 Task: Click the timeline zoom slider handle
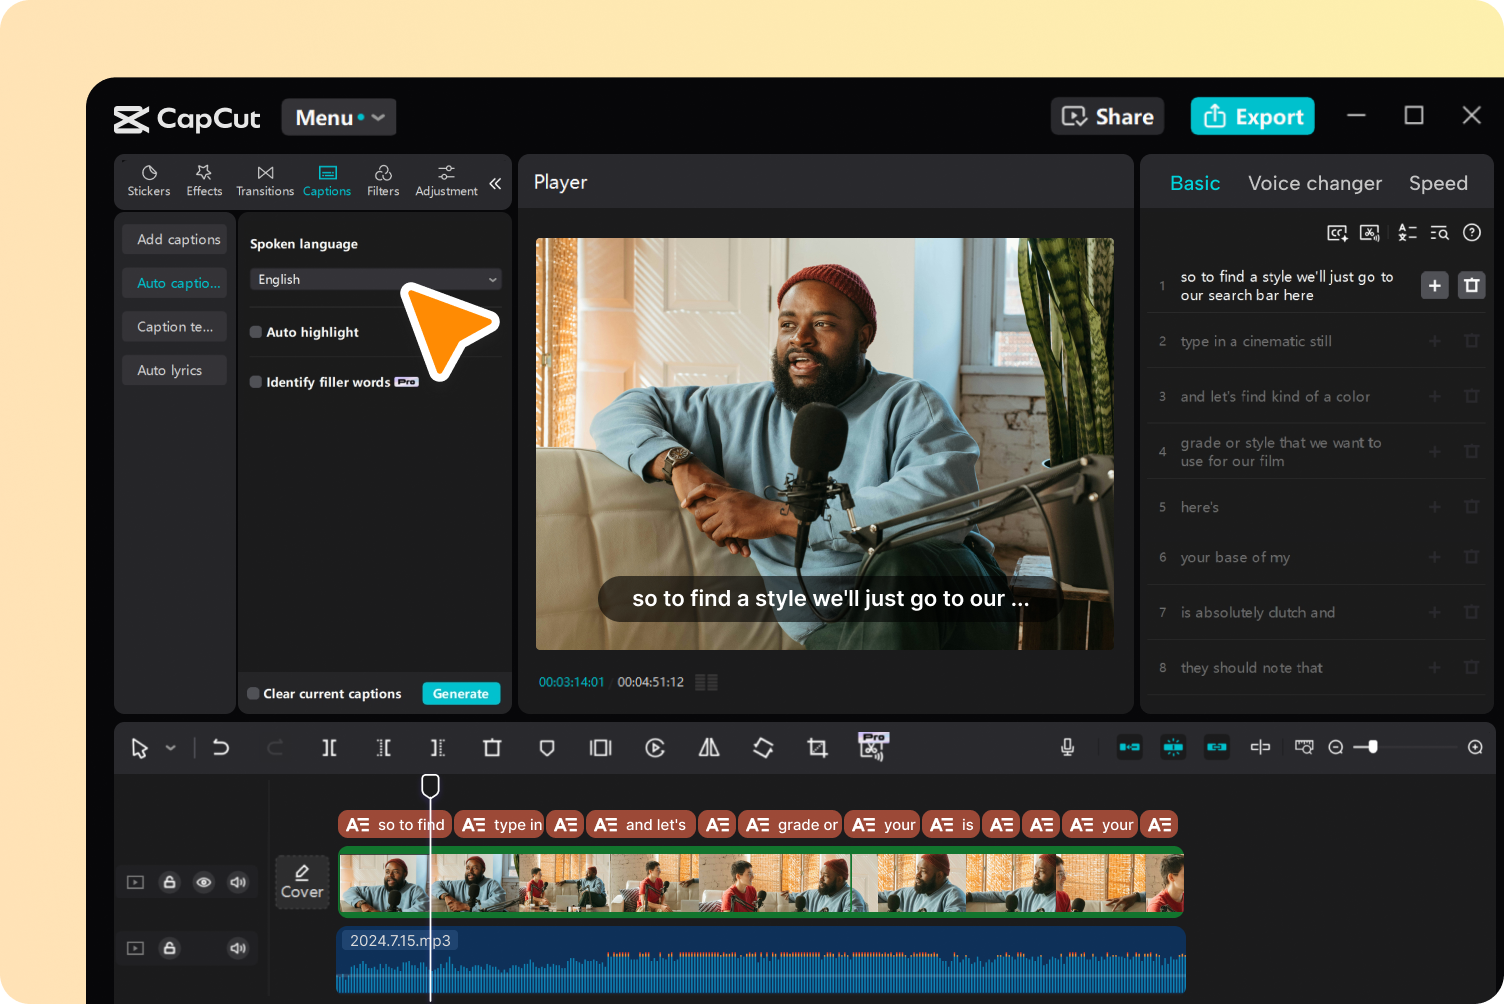(1373, 747)
